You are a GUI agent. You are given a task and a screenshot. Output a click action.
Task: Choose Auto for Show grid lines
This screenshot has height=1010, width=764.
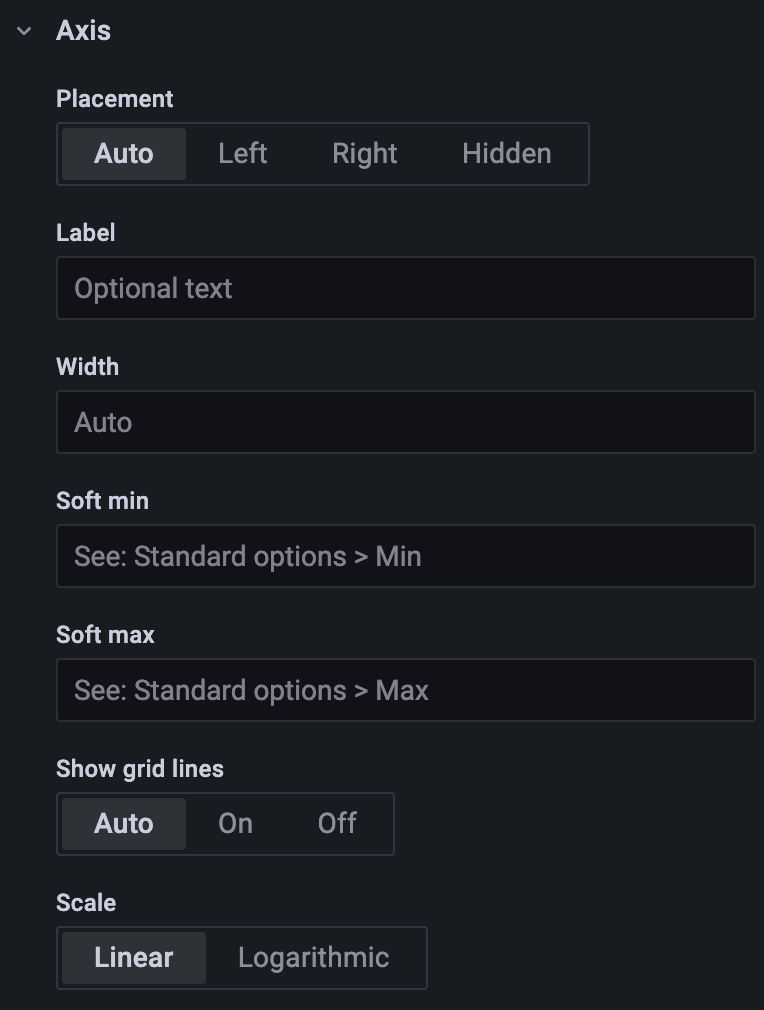[x=124, y=824]
